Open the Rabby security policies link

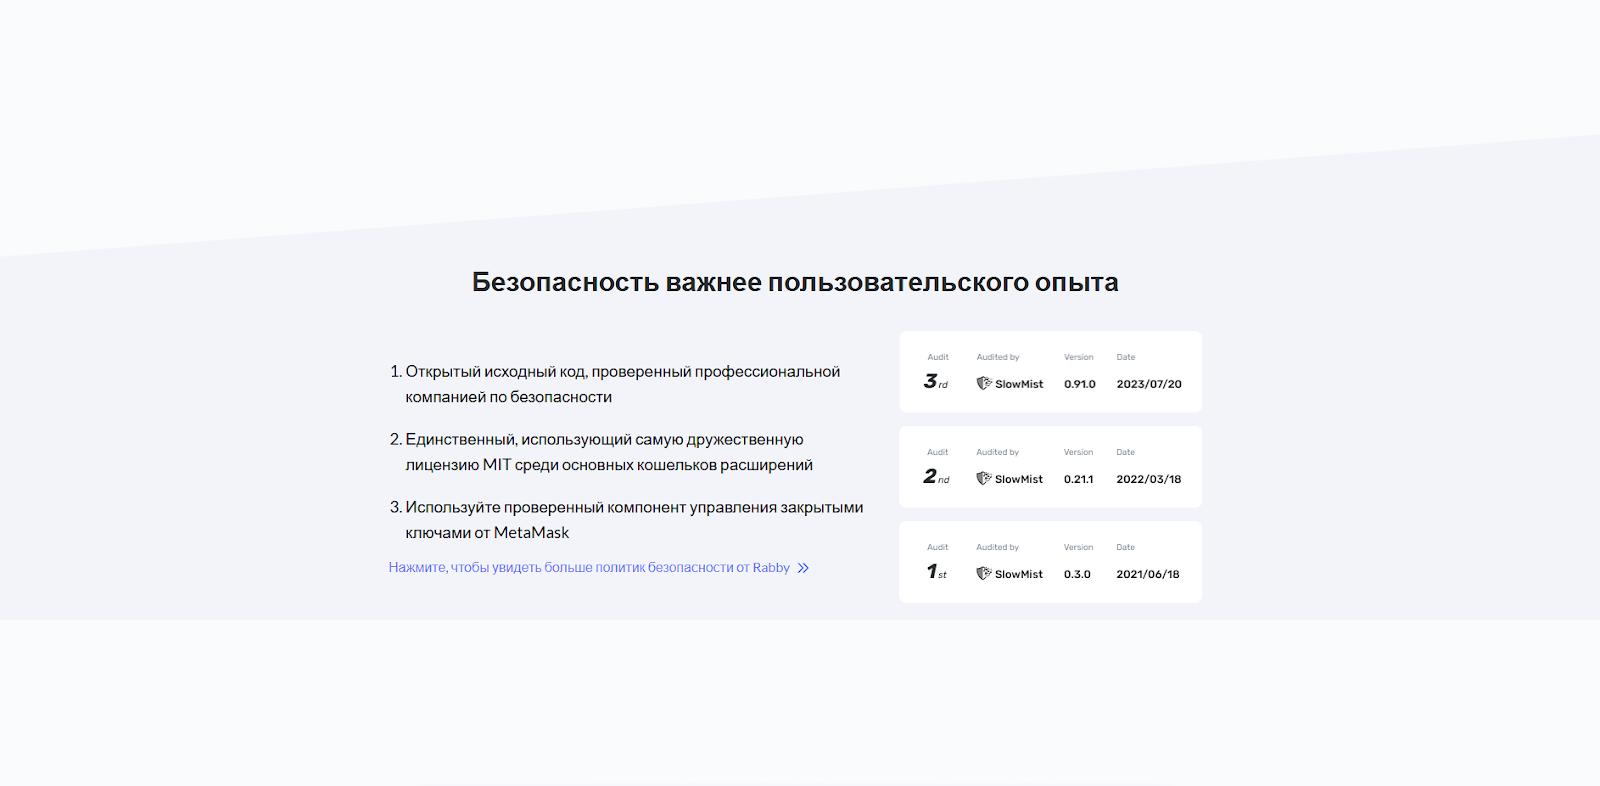(589, 568)
